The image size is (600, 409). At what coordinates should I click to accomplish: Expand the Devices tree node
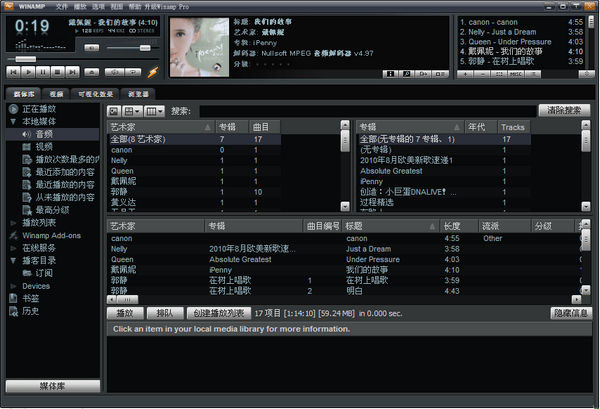13,286
